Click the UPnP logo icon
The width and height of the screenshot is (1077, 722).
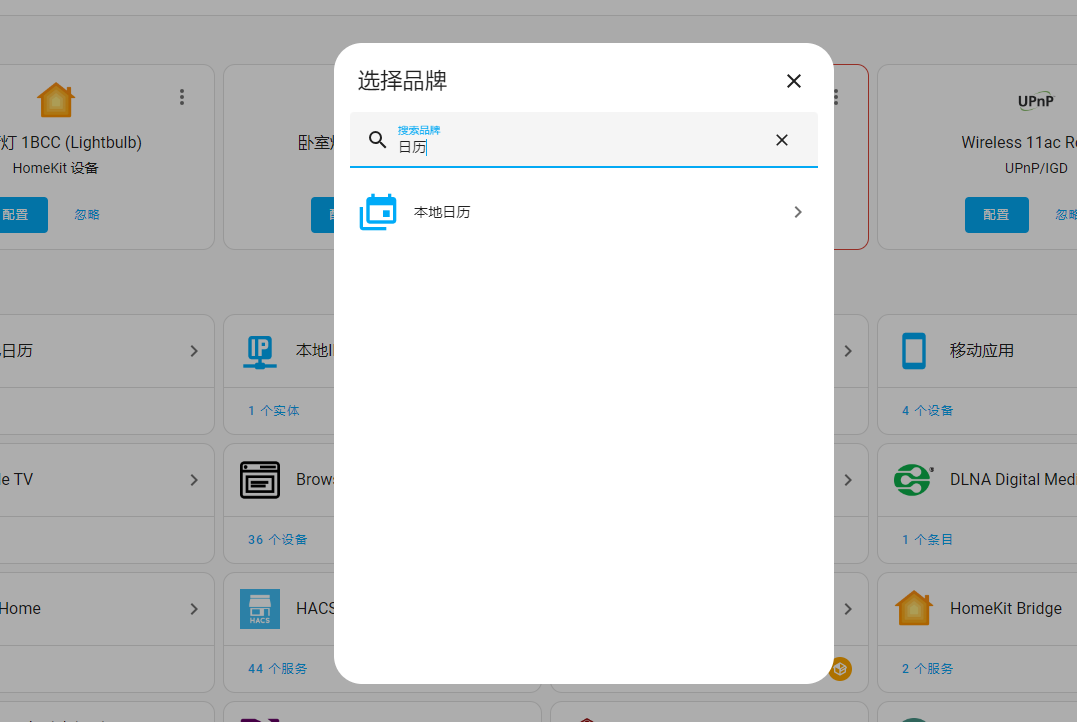pyautogui.click(x=1035, y=101)
